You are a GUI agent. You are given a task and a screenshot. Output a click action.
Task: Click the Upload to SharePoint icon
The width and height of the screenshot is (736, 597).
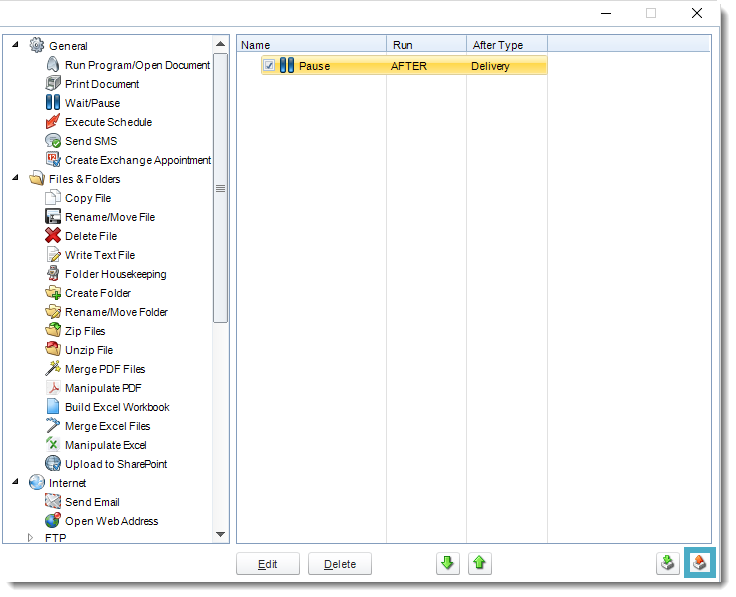(x=53, y=464)
